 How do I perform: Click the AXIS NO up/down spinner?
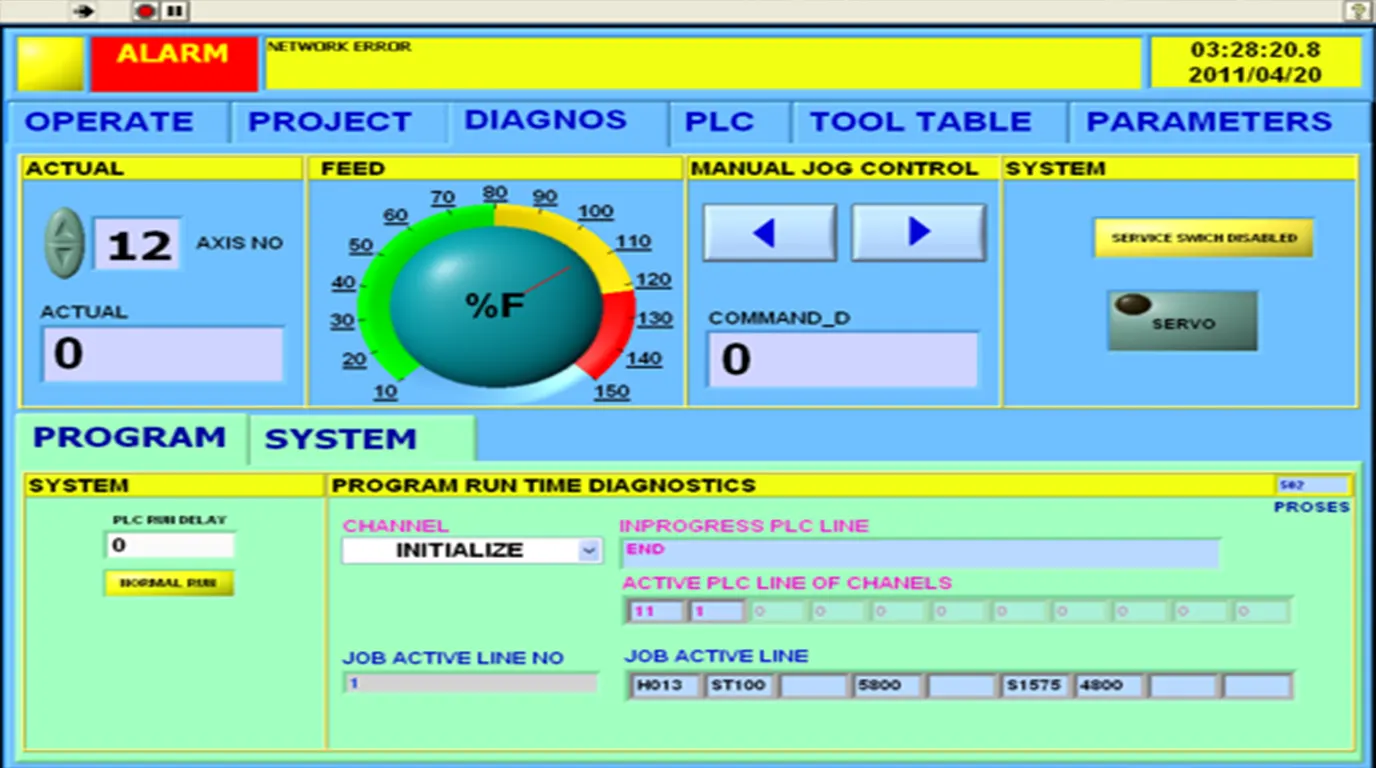click(x=66, y=243)
